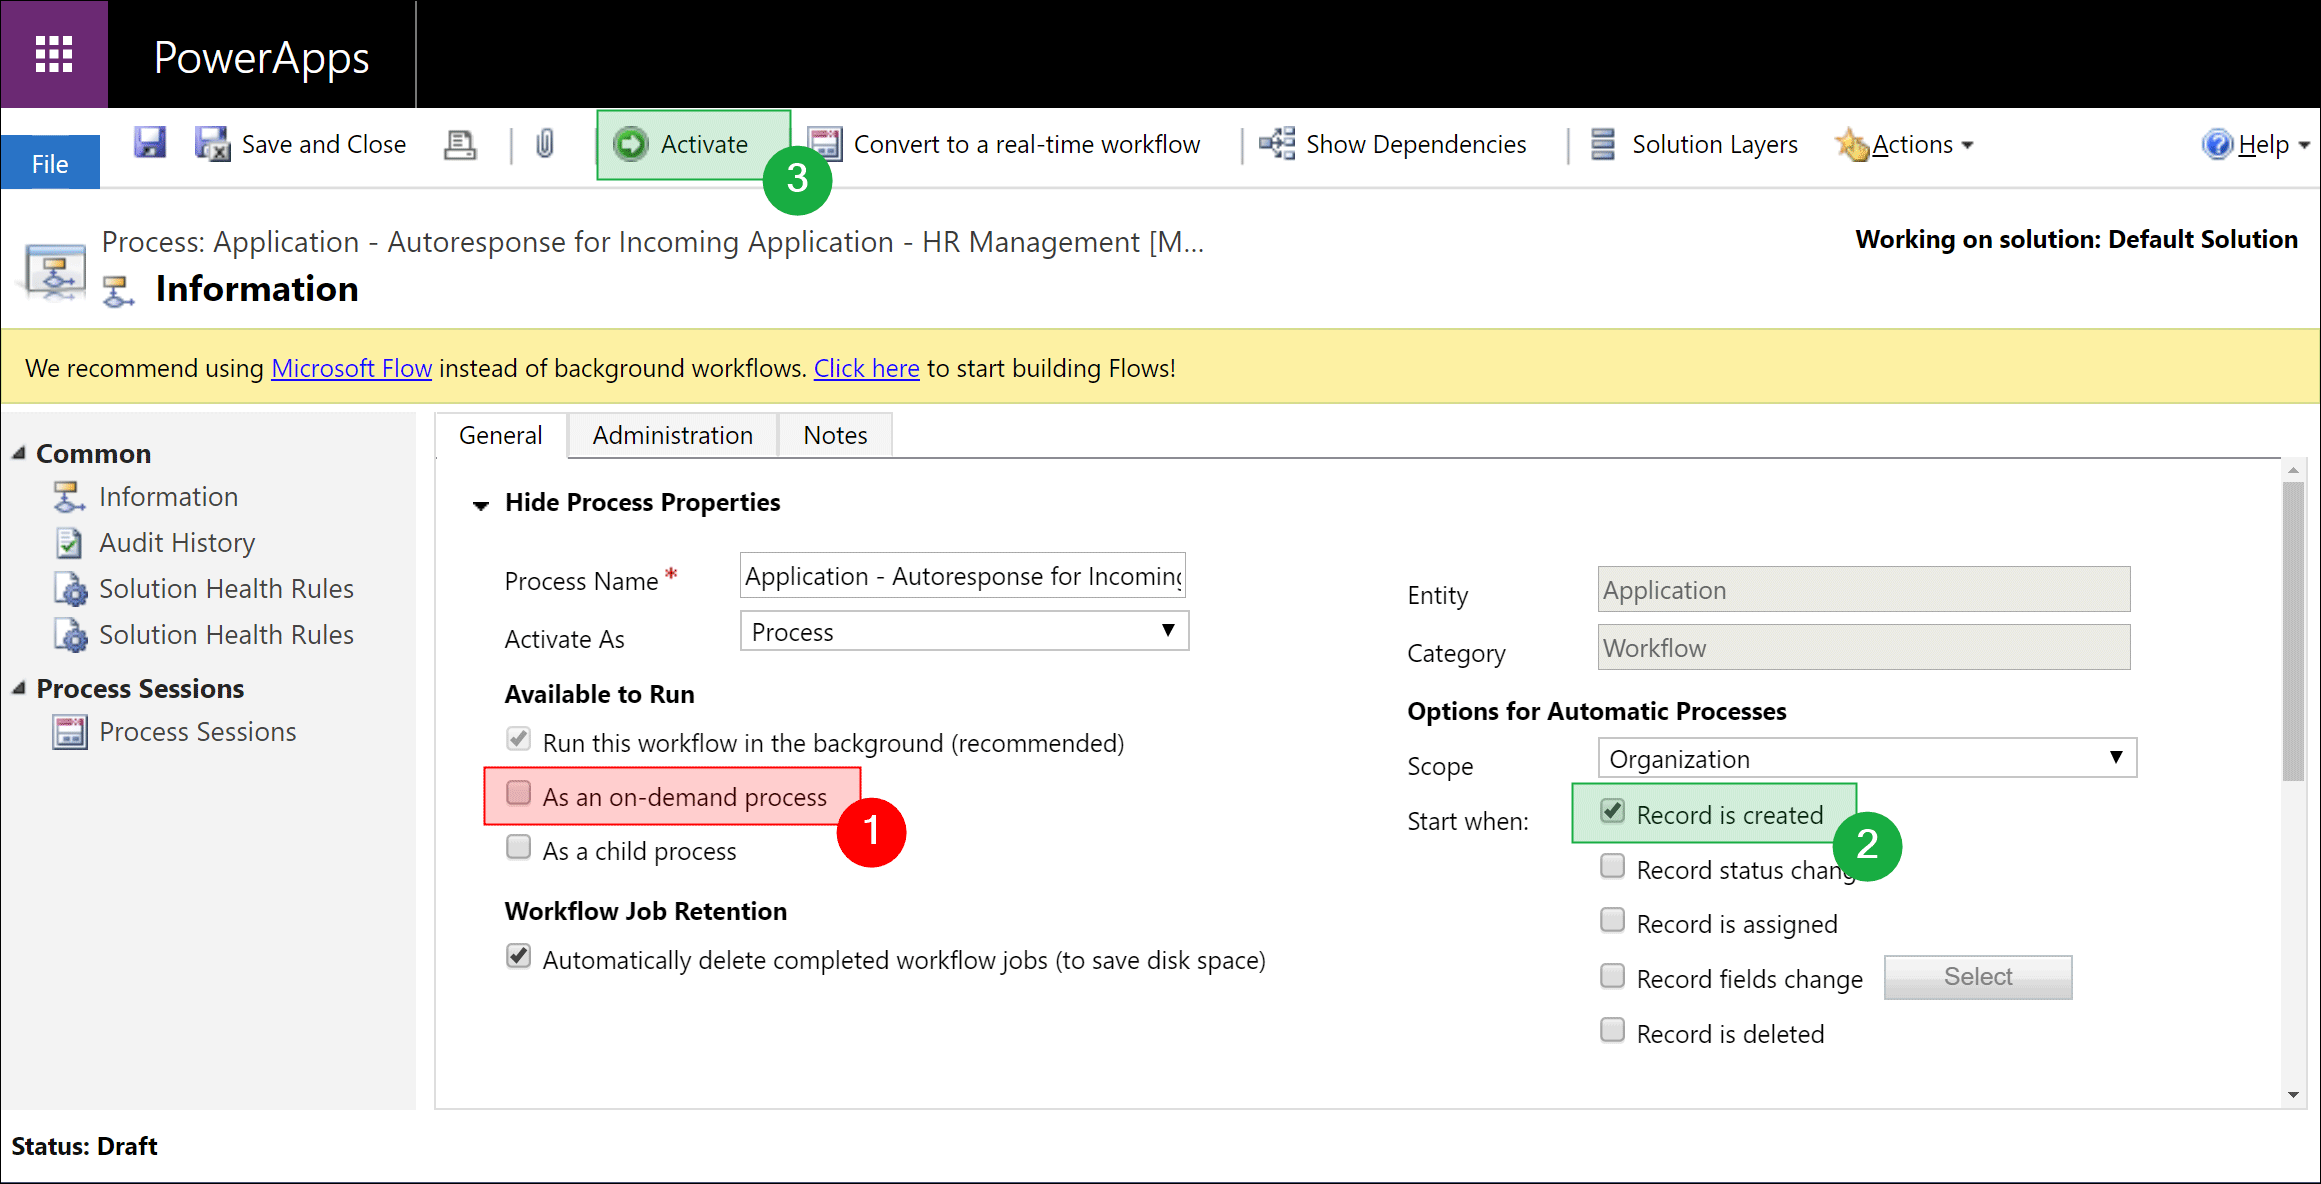Collapse the Common section triangle
Viewport: 2321px width, 1184px height.
(19, 453)
